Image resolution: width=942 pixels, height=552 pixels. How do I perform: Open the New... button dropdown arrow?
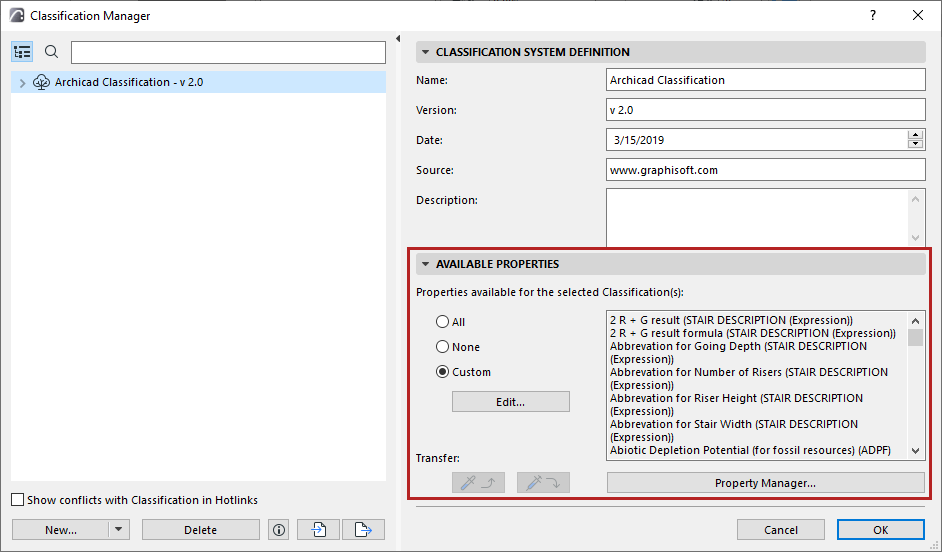click(x=119, y=530)
